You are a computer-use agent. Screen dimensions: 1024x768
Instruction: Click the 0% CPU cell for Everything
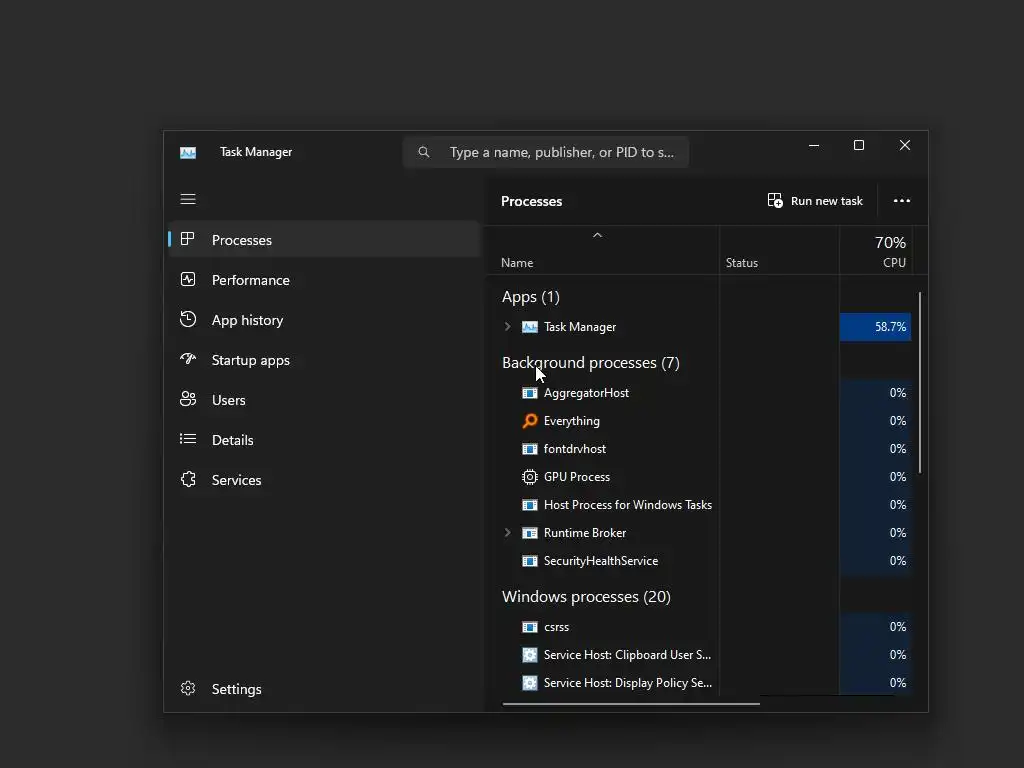(x=875, y=421)
